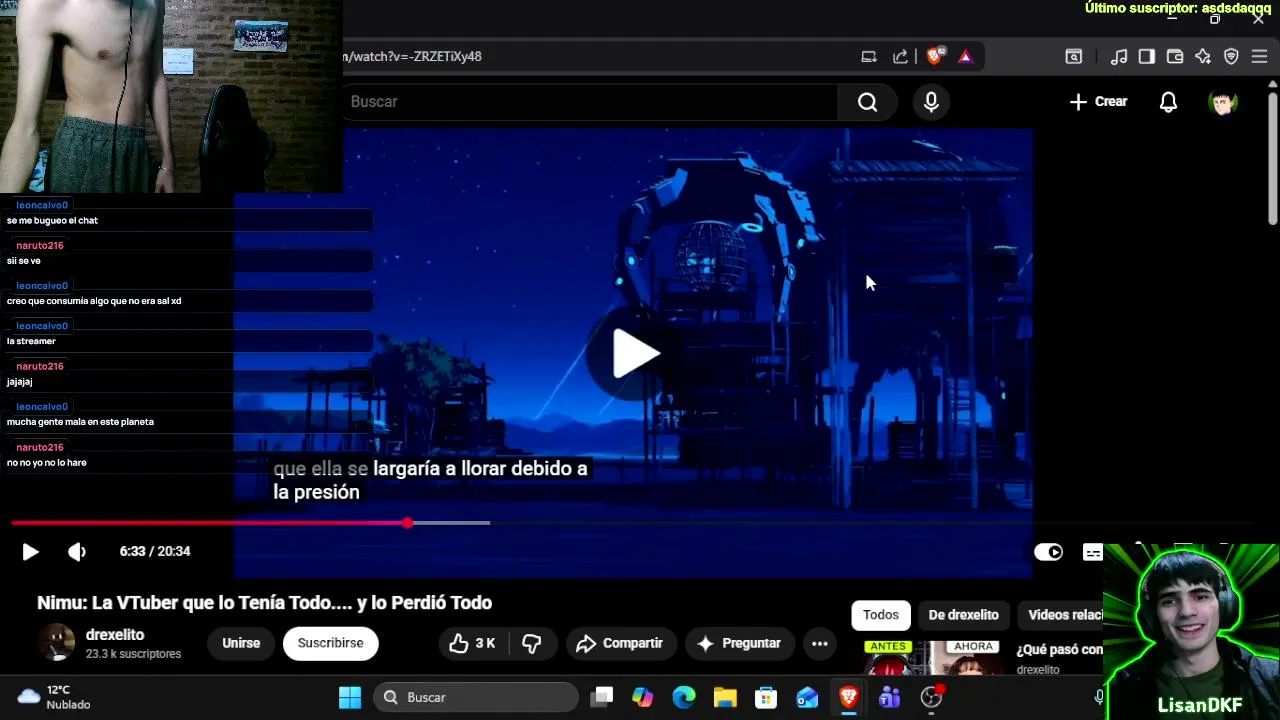Open the Brave Wallet icon
This screenshot has height=720, width=1280.
click(x=1175, y=57)
